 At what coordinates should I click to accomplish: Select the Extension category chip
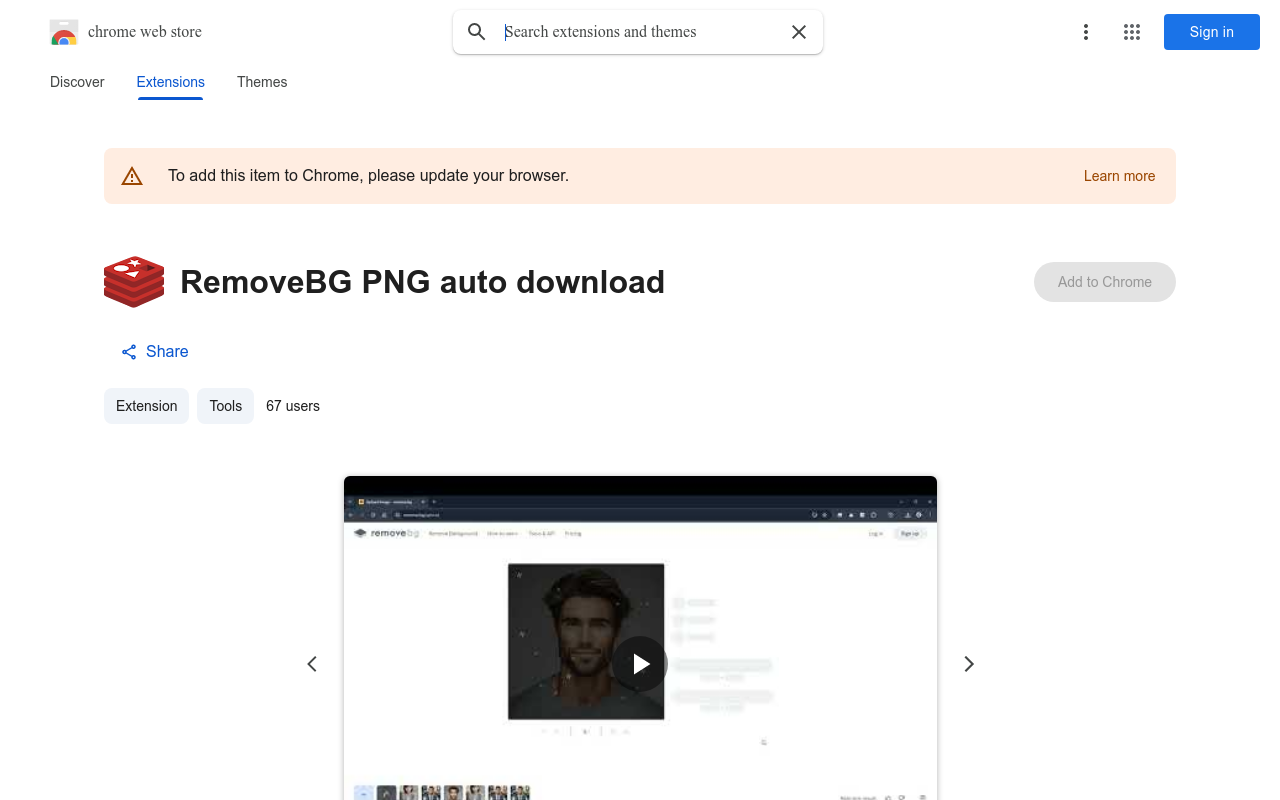coord(146,406)
